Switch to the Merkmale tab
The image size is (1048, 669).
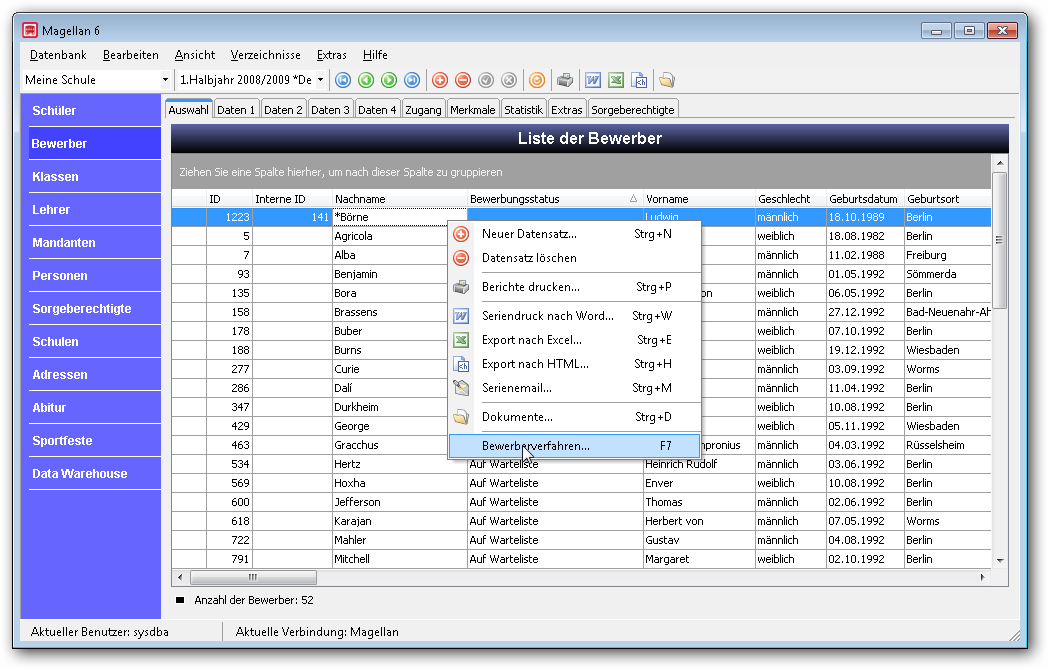click(473, 110)
